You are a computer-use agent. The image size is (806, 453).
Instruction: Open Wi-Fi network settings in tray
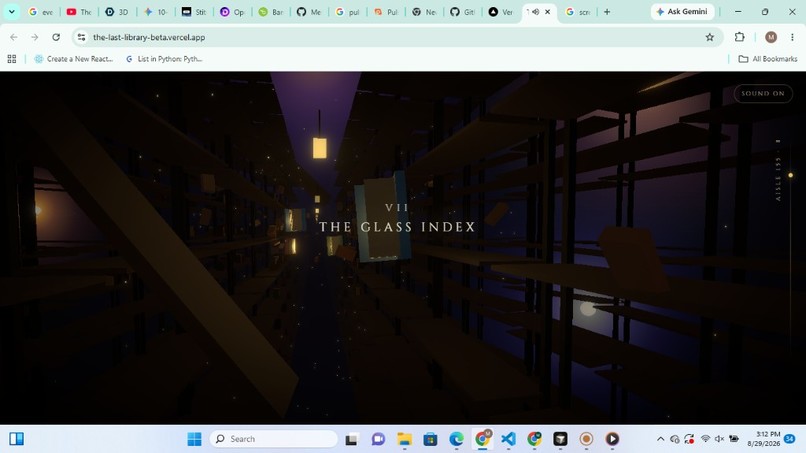click(706, 439)
